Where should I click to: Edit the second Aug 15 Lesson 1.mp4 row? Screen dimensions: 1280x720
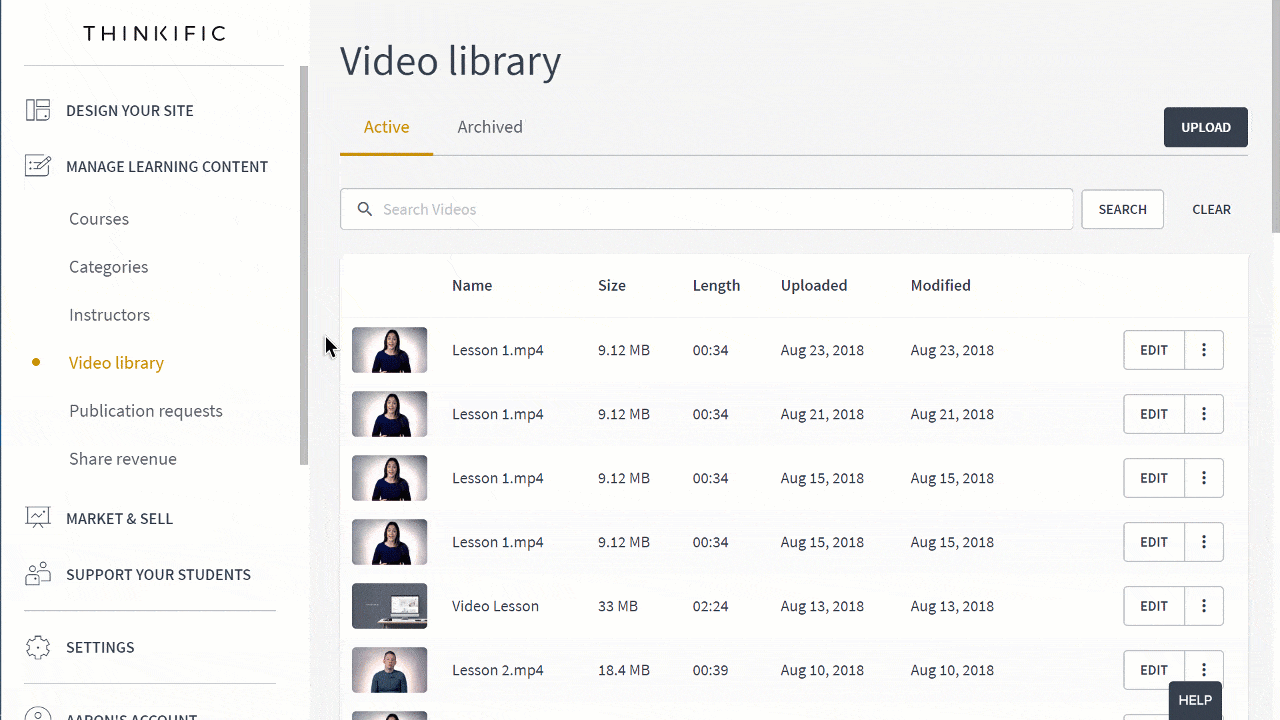1154,542
